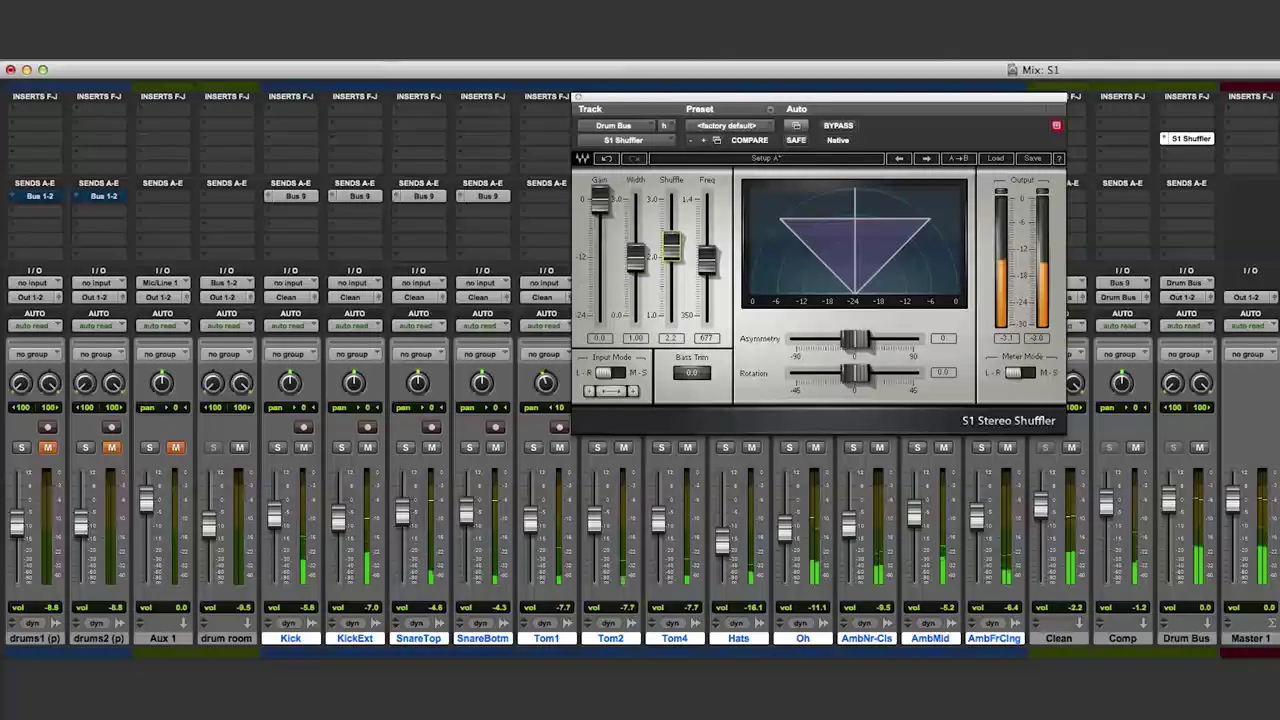1280x720 pixels.
Task: Open drums1 (p) auto read automation dropdown
Action: pos(34,326)
